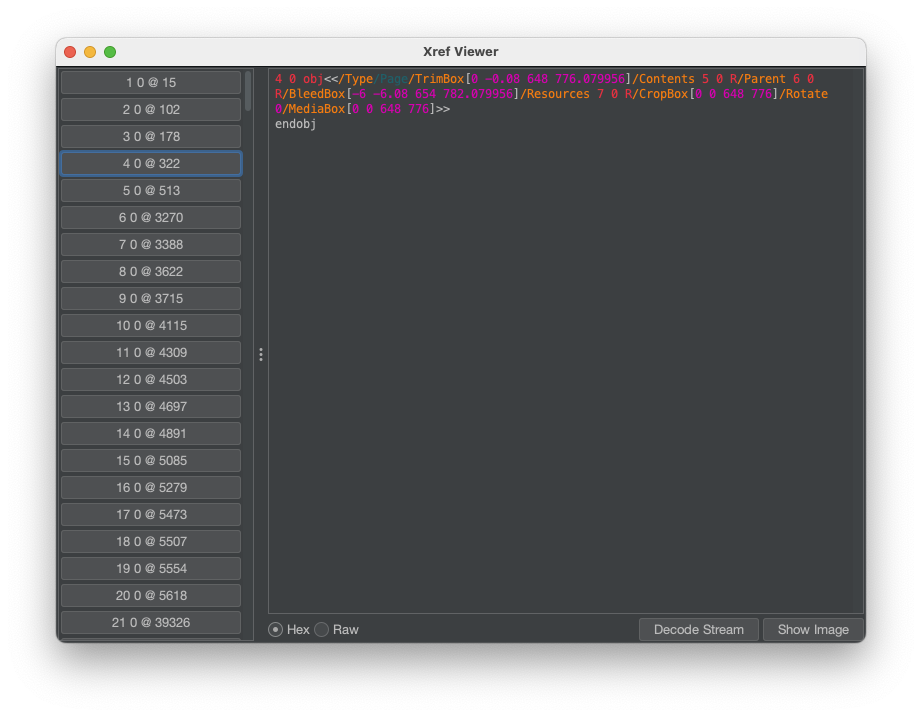Viewport: 922px width, 717px height.
Task: Select entry 12 0 @ 4503
Action: tap(150, 379)
